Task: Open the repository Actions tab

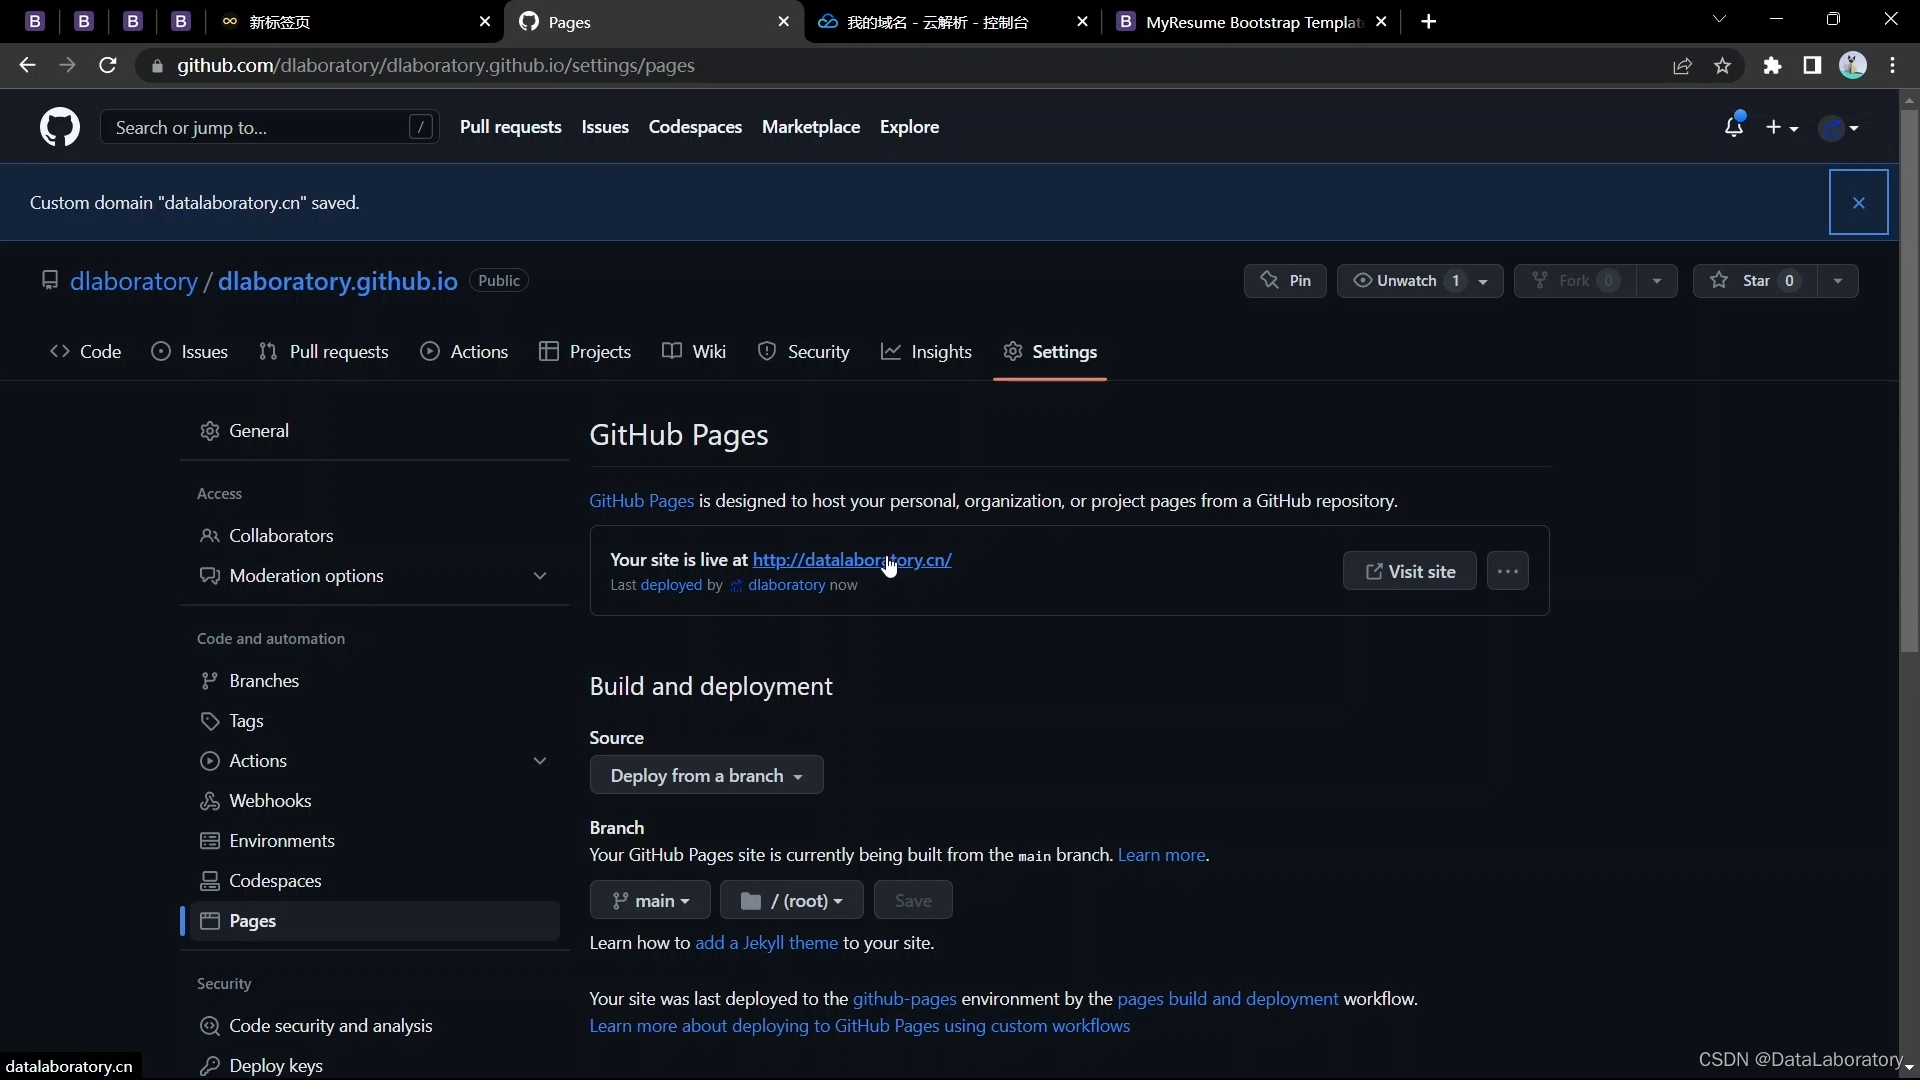Action: (x=465, y=352)
